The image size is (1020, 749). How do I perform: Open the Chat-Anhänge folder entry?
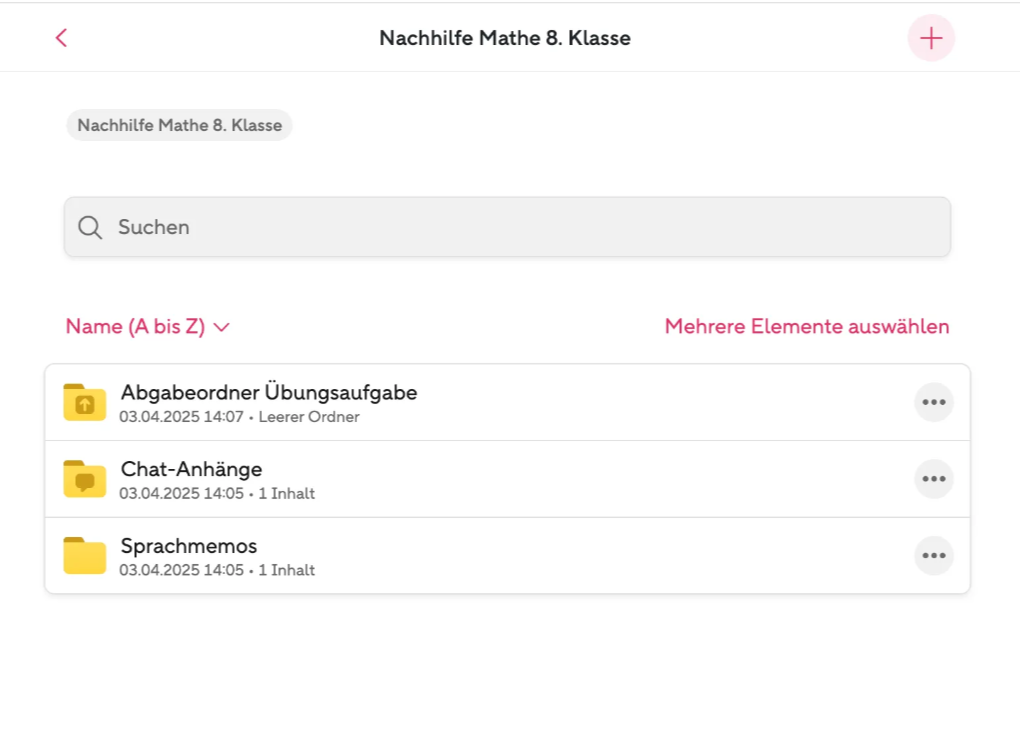pyautogui.click(x=507, y=479)
